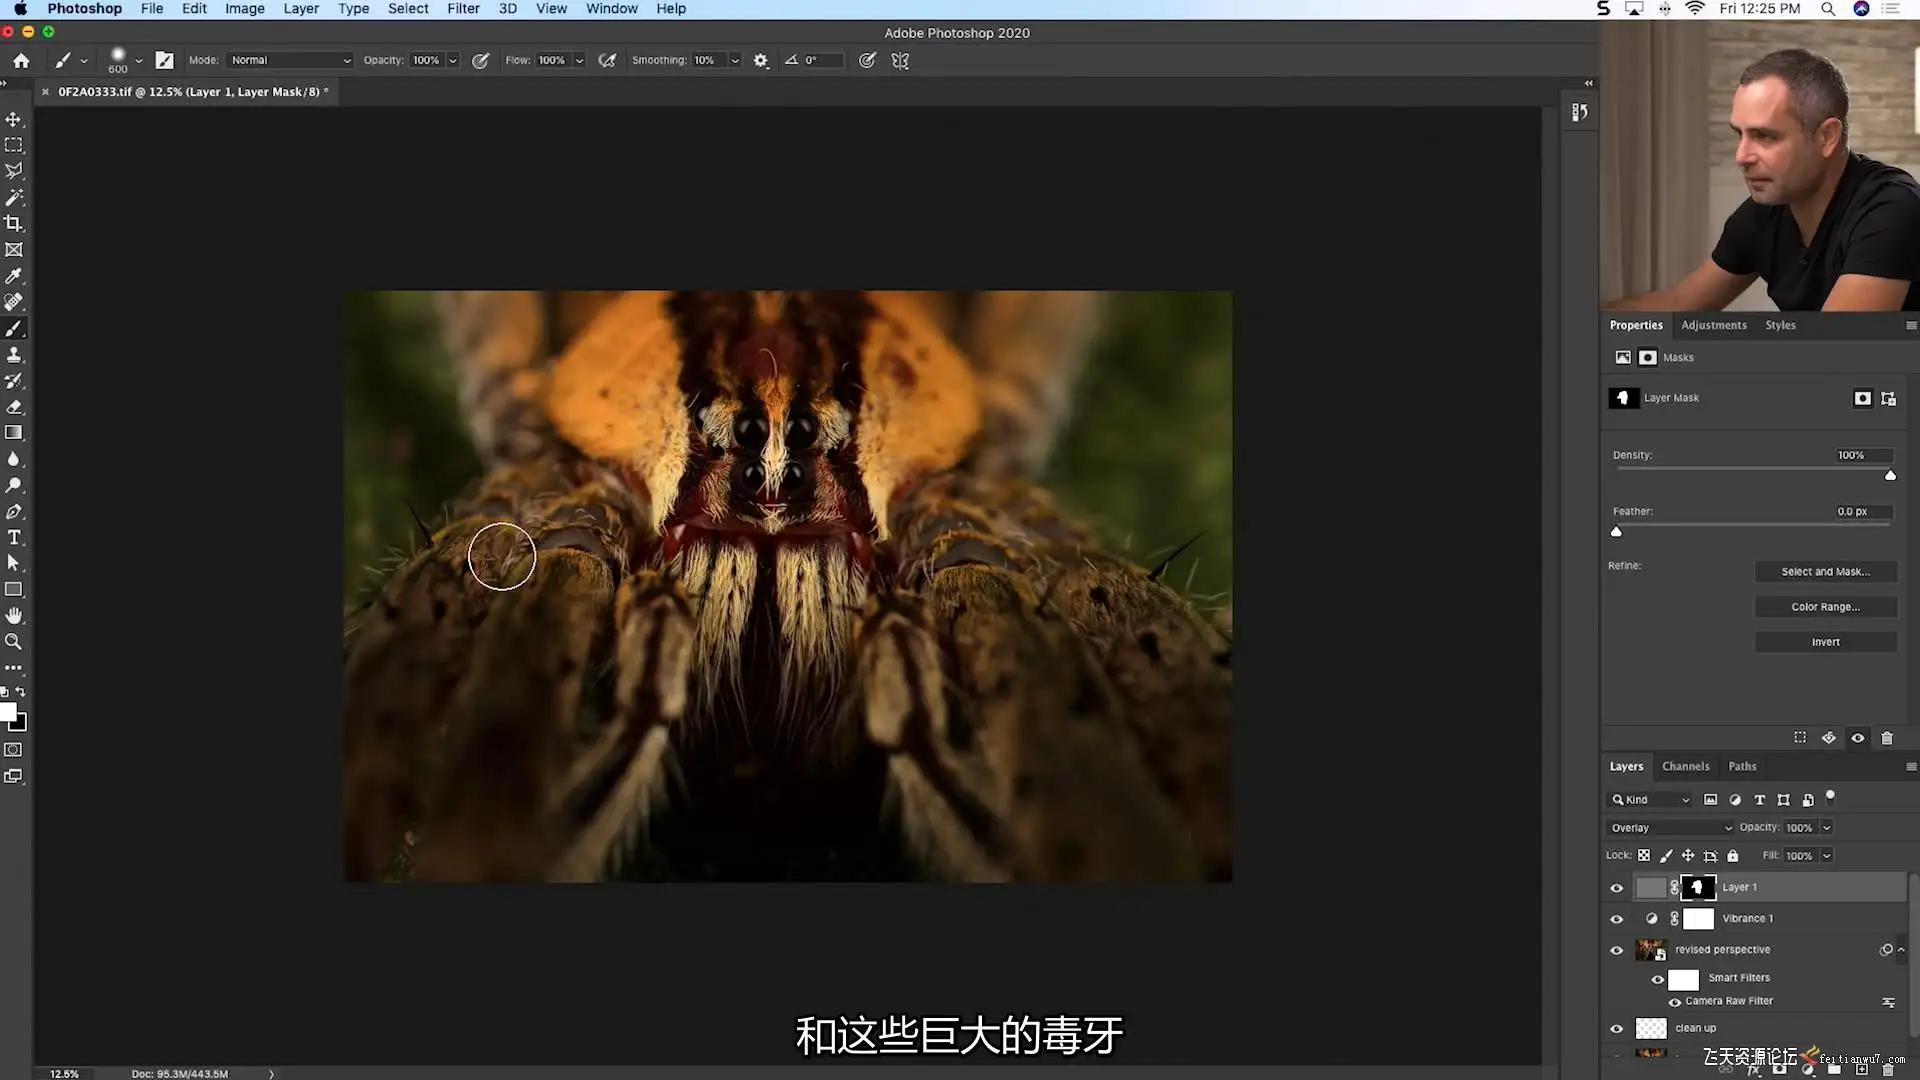Screen dimensions: 1920x1080
Task: Open the Overlay blend mode dropdown
Action: (1670, 828)
